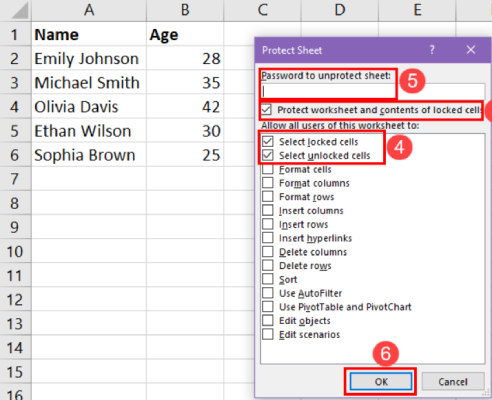
Task: Toggle Protect worksheet and contents of locked cells
Action: pos(266,110)
